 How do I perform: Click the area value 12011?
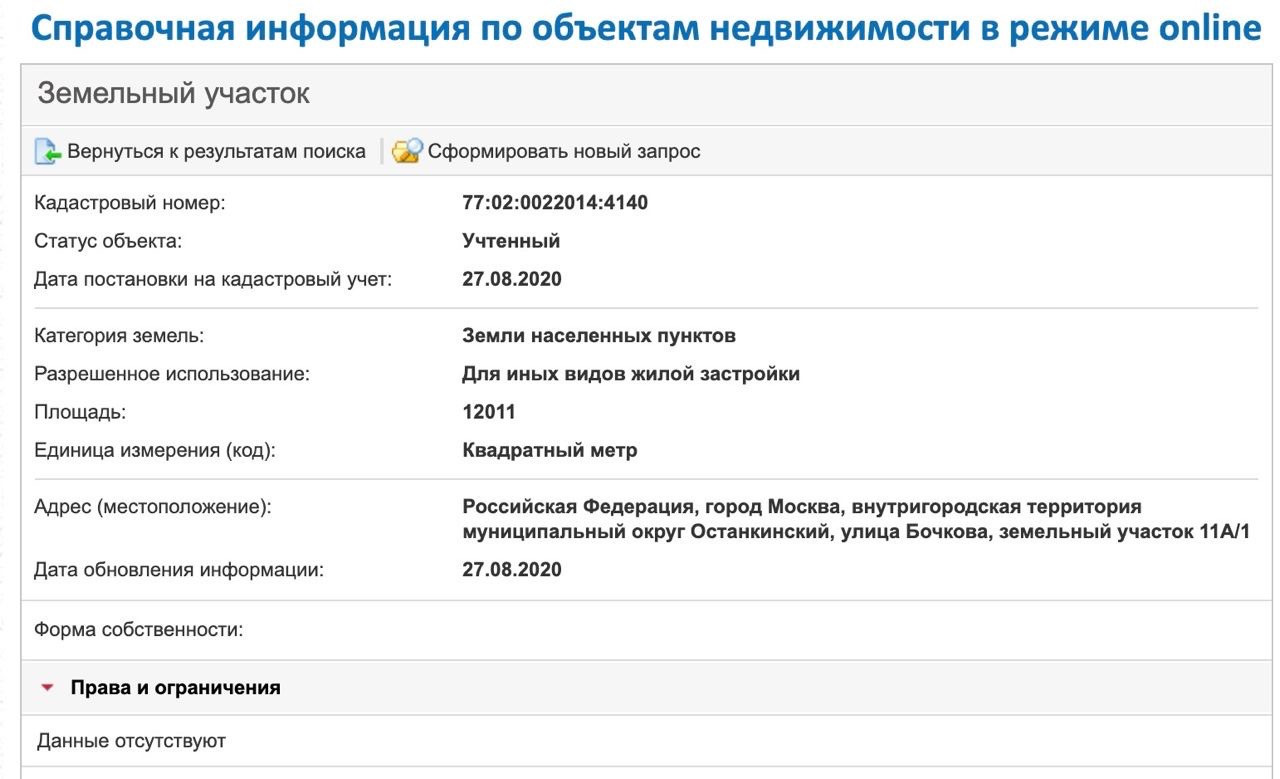coord(489,412)
